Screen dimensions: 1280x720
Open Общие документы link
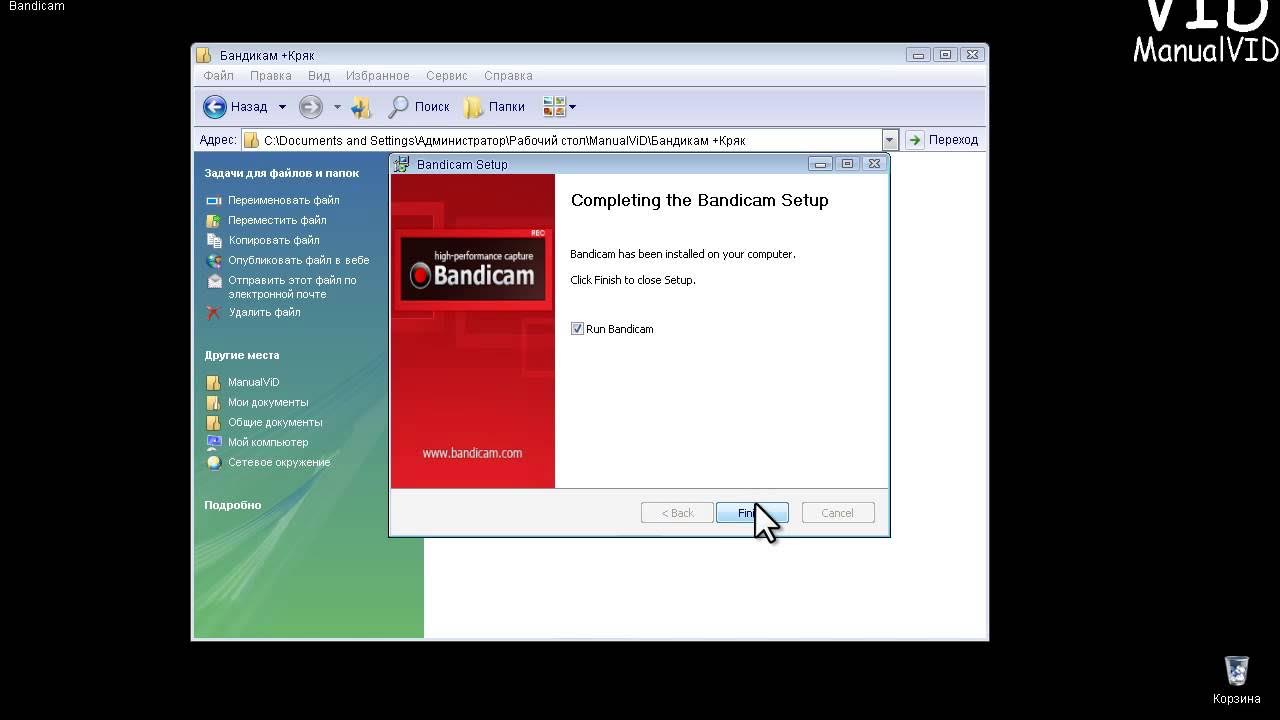(x=275, y=422)
